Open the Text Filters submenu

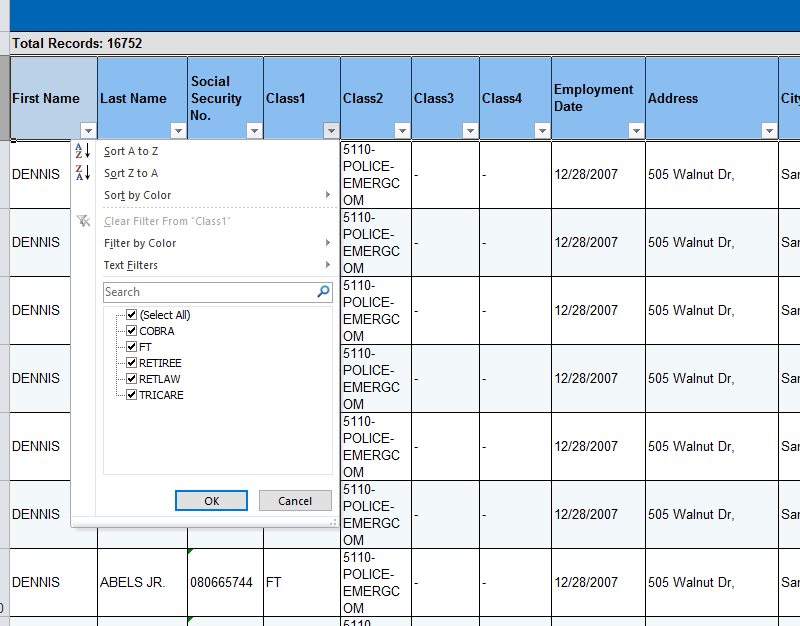click(x=206, y=265)
